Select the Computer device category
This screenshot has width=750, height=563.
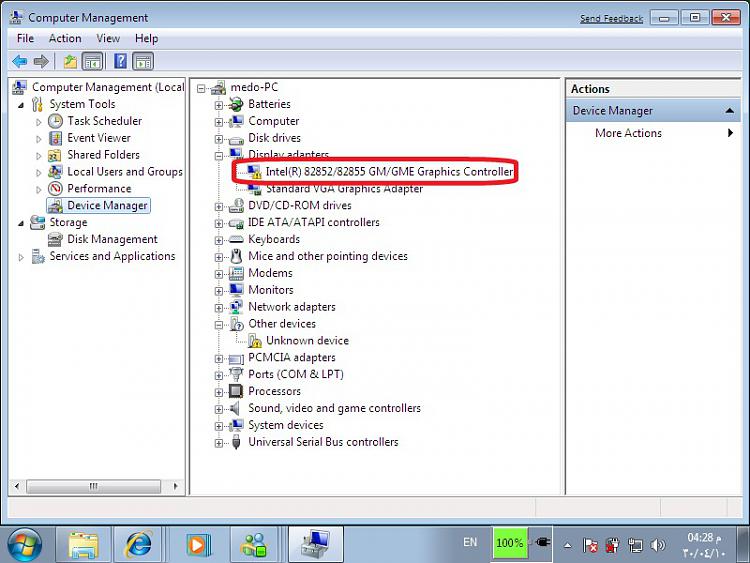point(274,121)
